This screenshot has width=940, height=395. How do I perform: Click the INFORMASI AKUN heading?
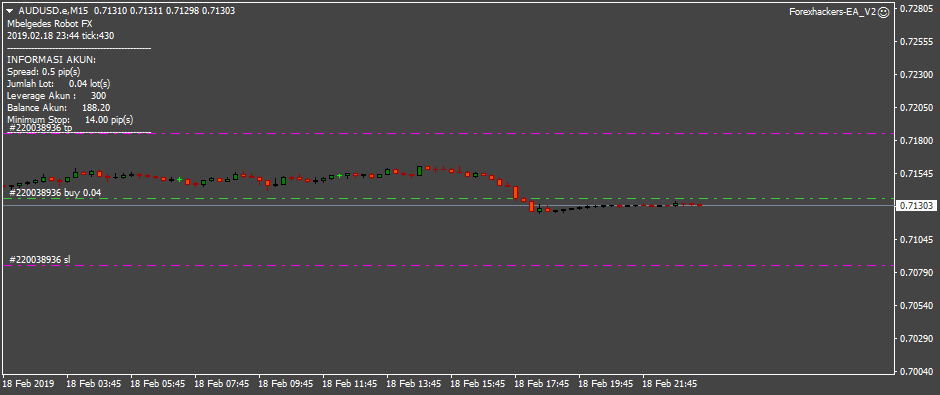(52, 60)
